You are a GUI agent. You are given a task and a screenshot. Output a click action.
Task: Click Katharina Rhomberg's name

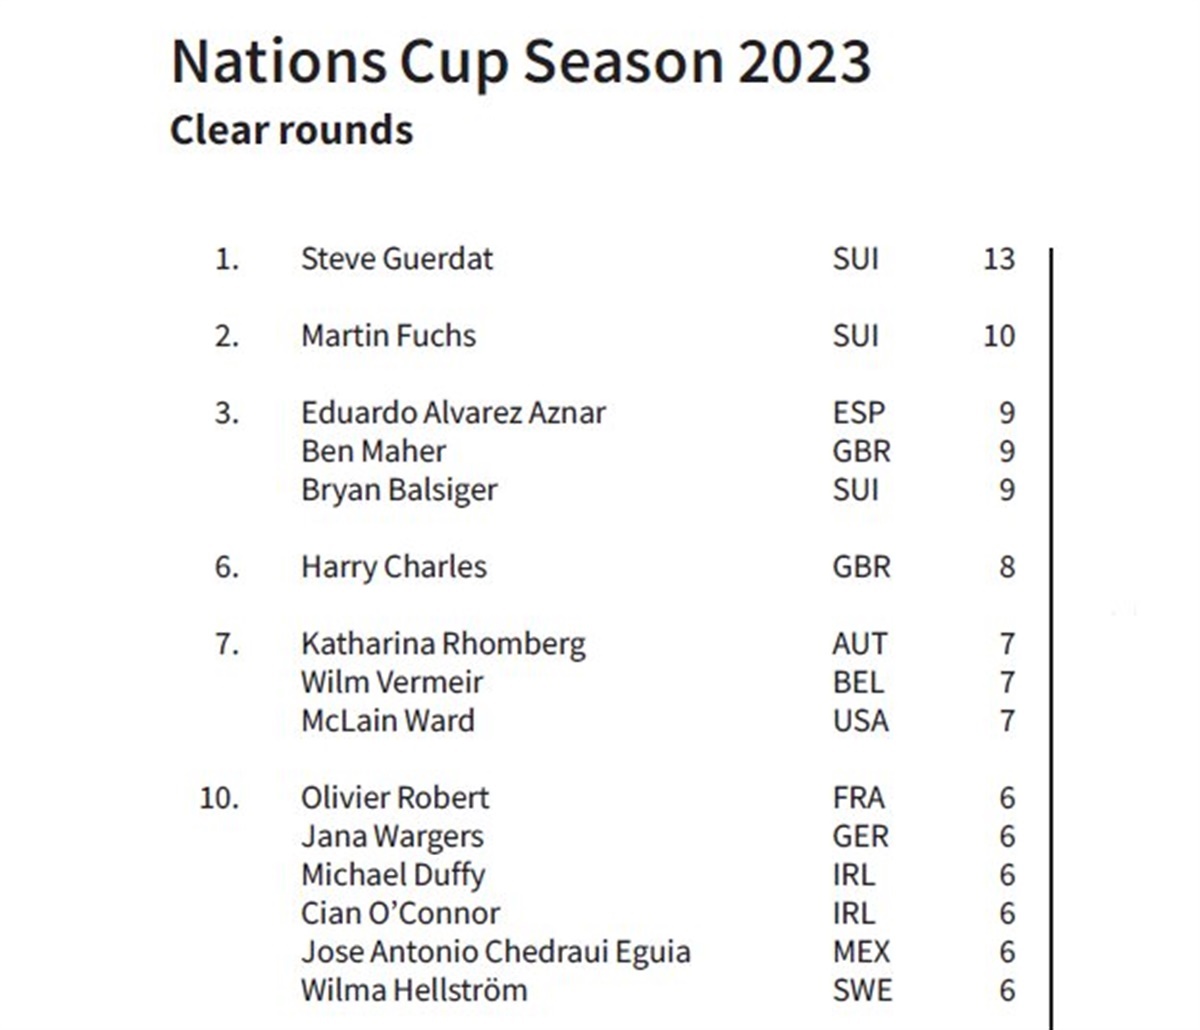(443, 644)
